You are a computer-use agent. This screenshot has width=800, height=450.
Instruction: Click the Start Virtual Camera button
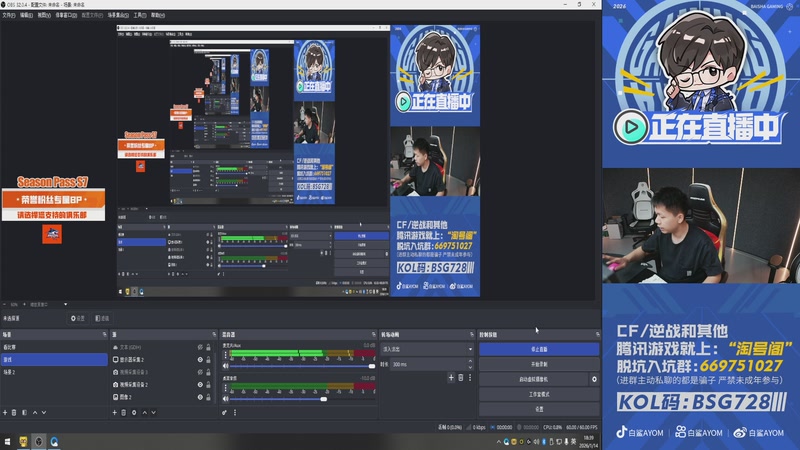click(x=534, y=379)
